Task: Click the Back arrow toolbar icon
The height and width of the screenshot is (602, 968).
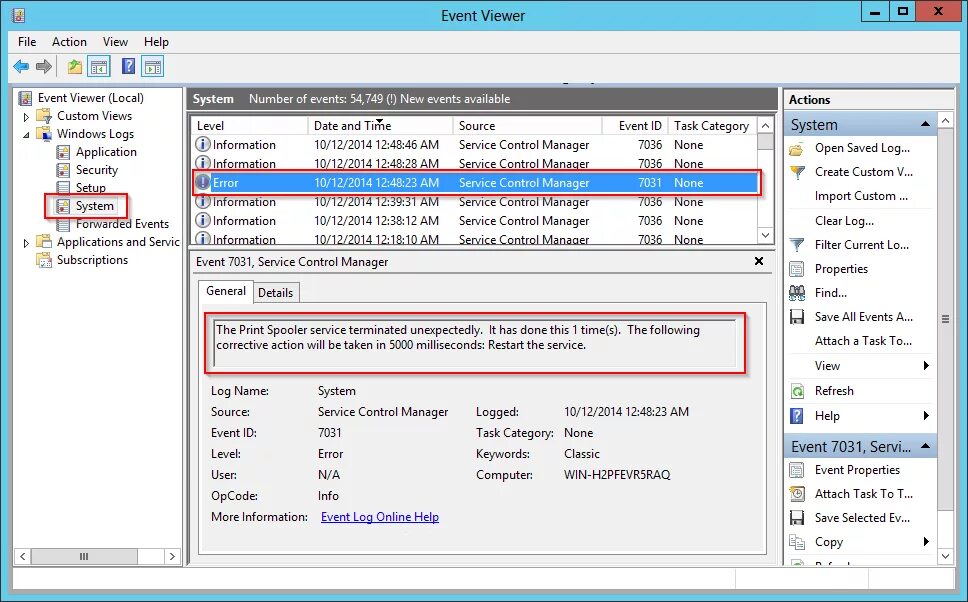Action: [21, 66]
